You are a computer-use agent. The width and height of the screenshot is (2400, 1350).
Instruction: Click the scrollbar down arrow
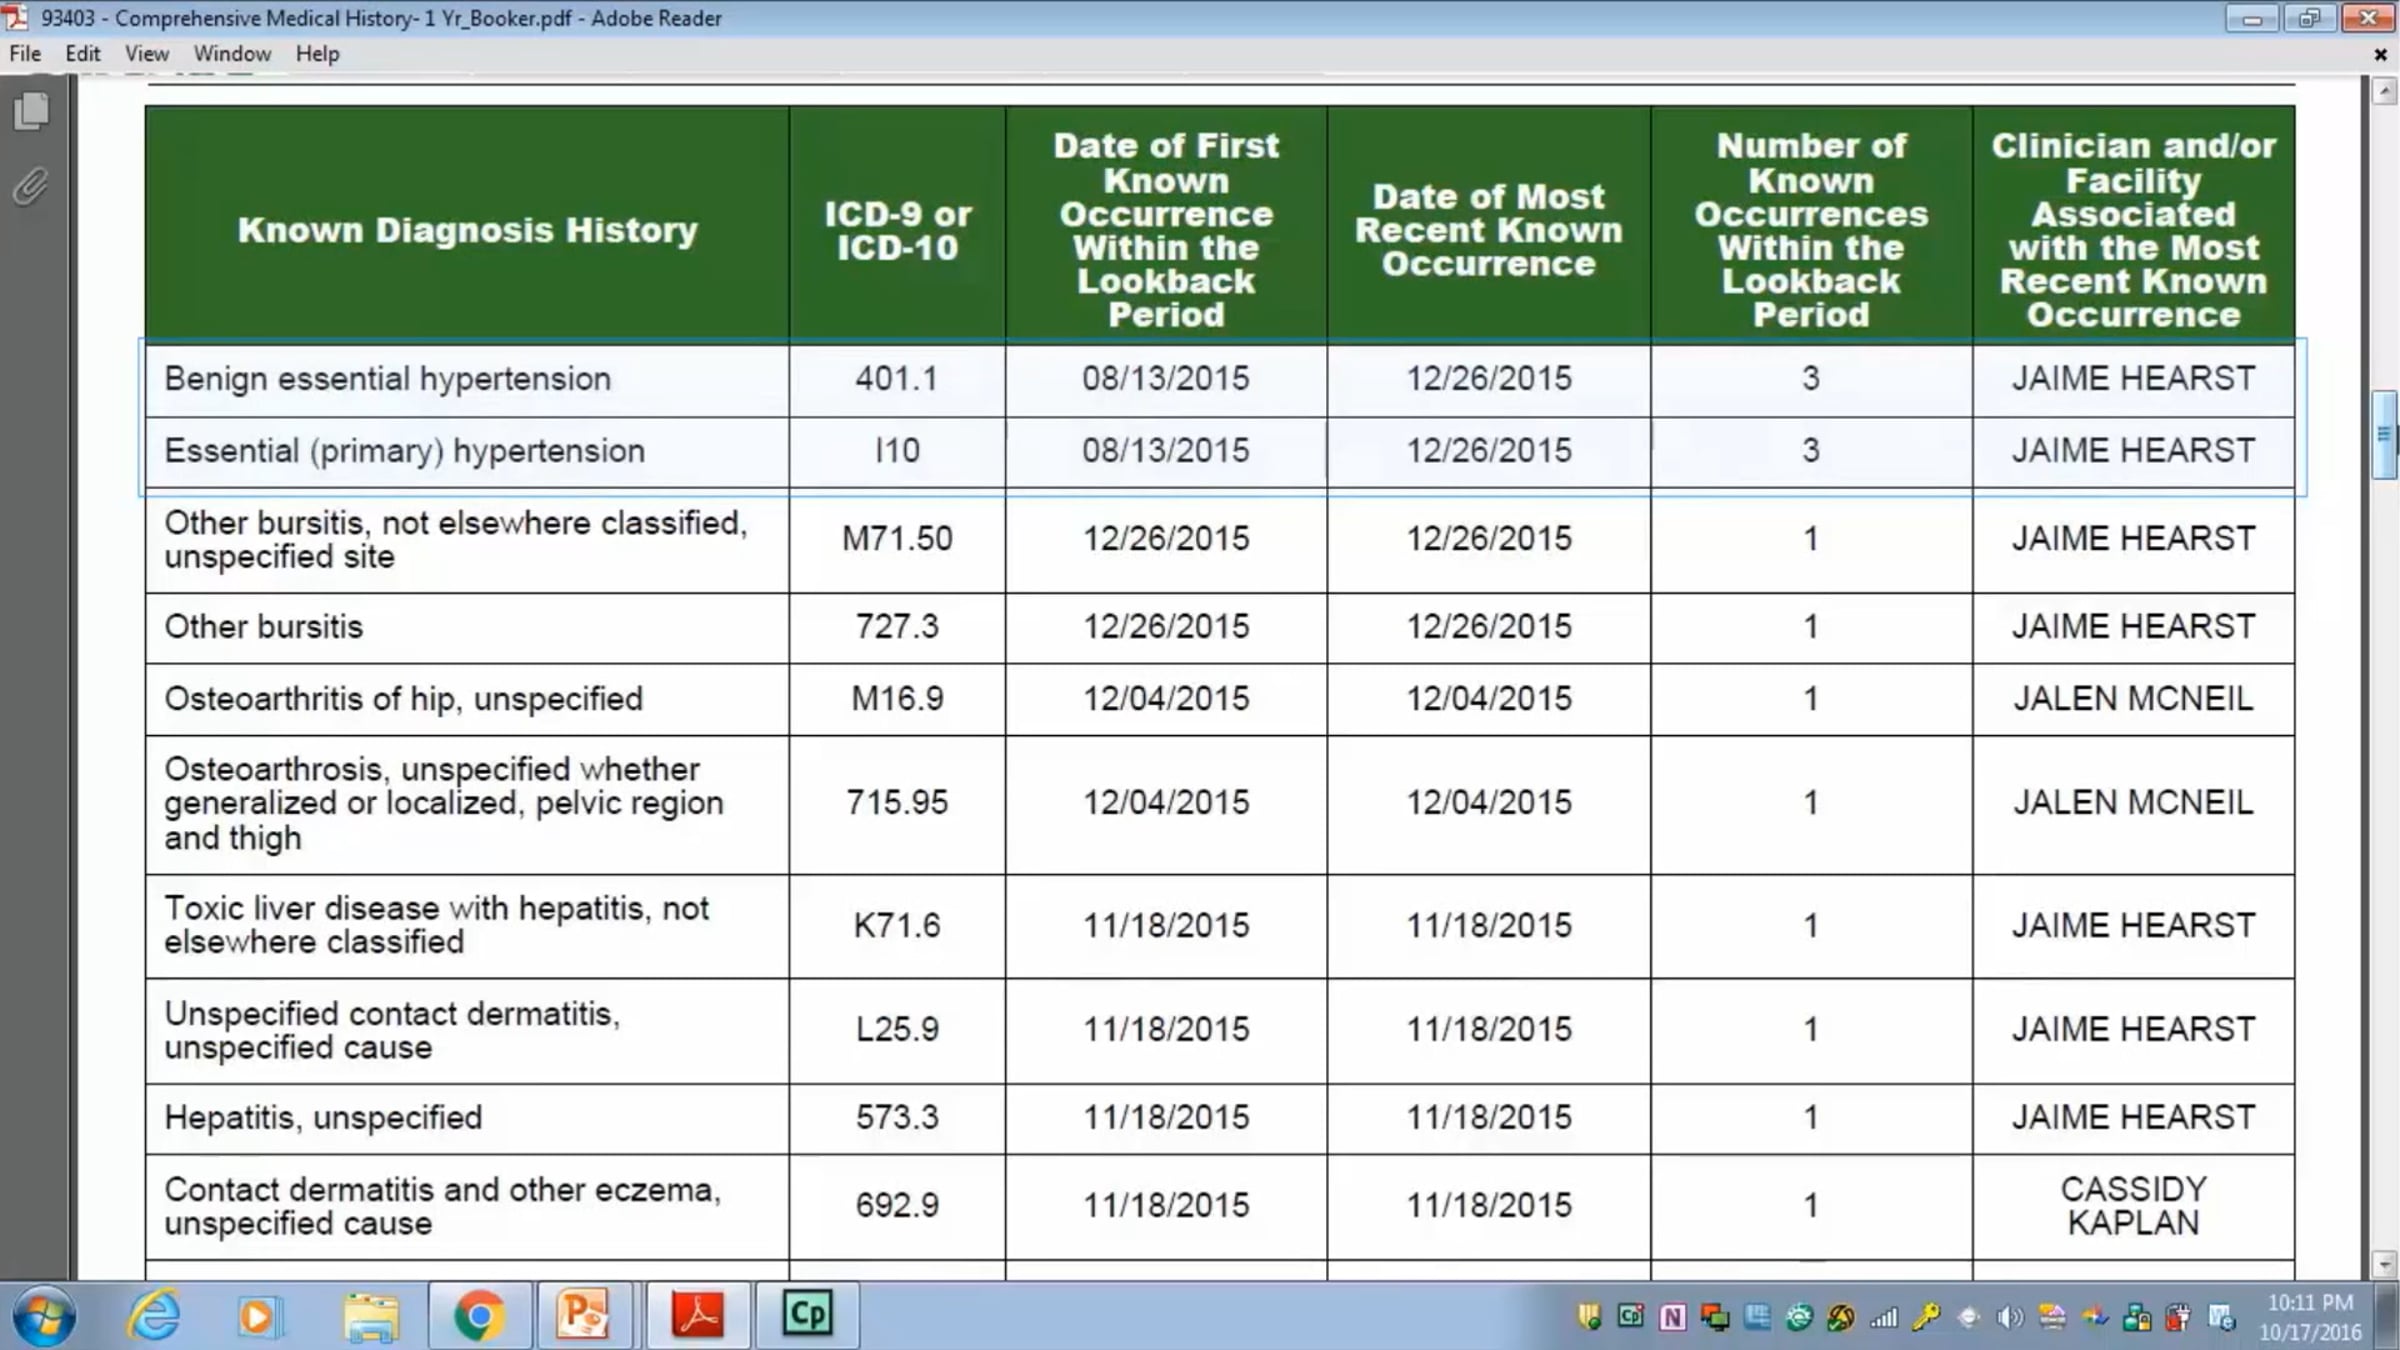(x=2385, y=1264)
